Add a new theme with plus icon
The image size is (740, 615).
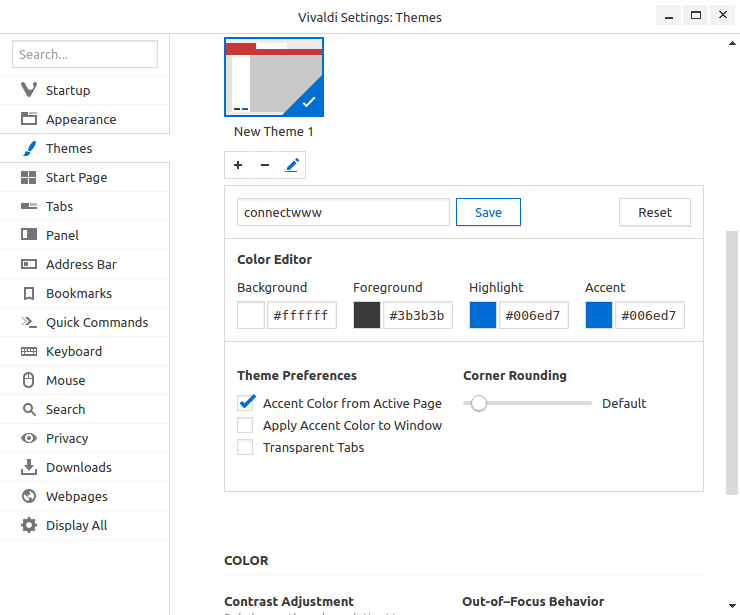238,165
